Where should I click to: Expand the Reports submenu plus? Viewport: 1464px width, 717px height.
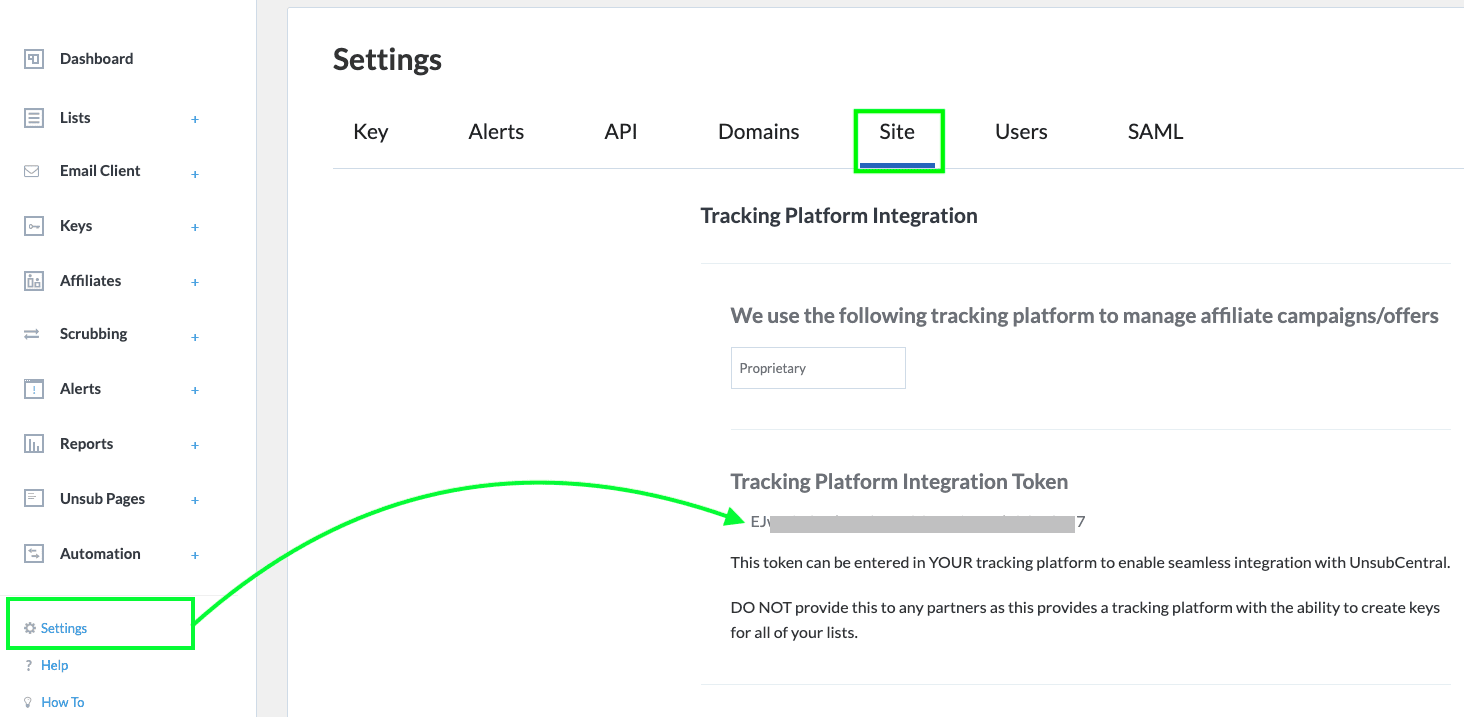(x=195, y=445)
